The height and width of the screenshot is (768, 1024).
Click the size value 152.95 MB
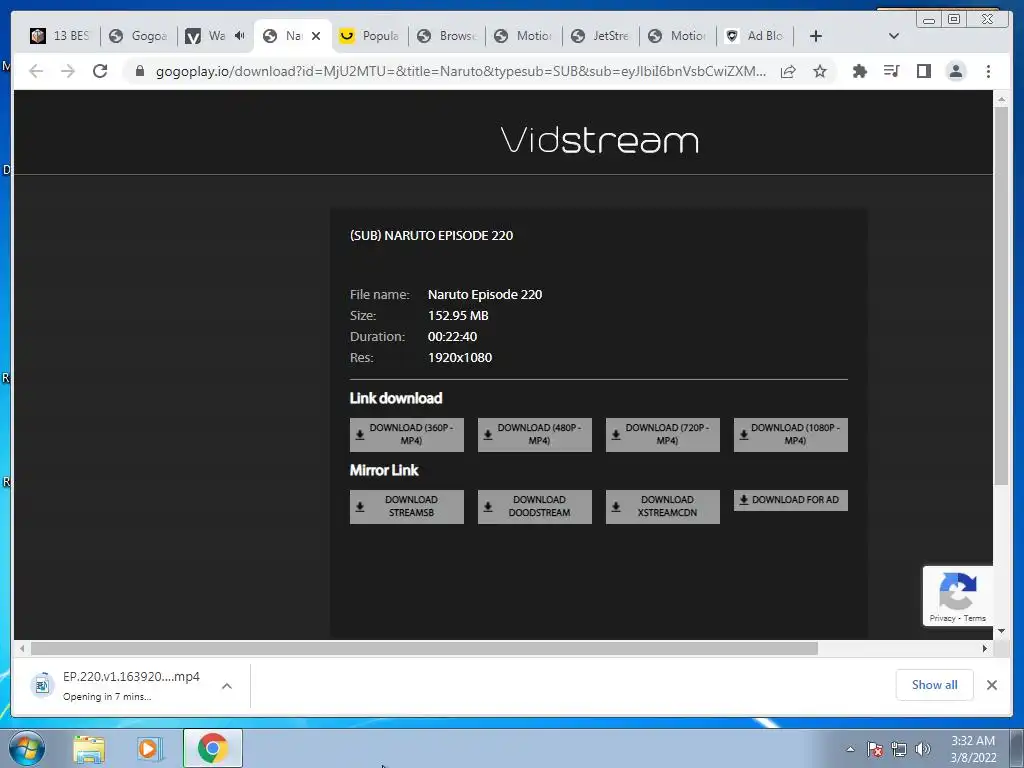[x=458, y=315]
